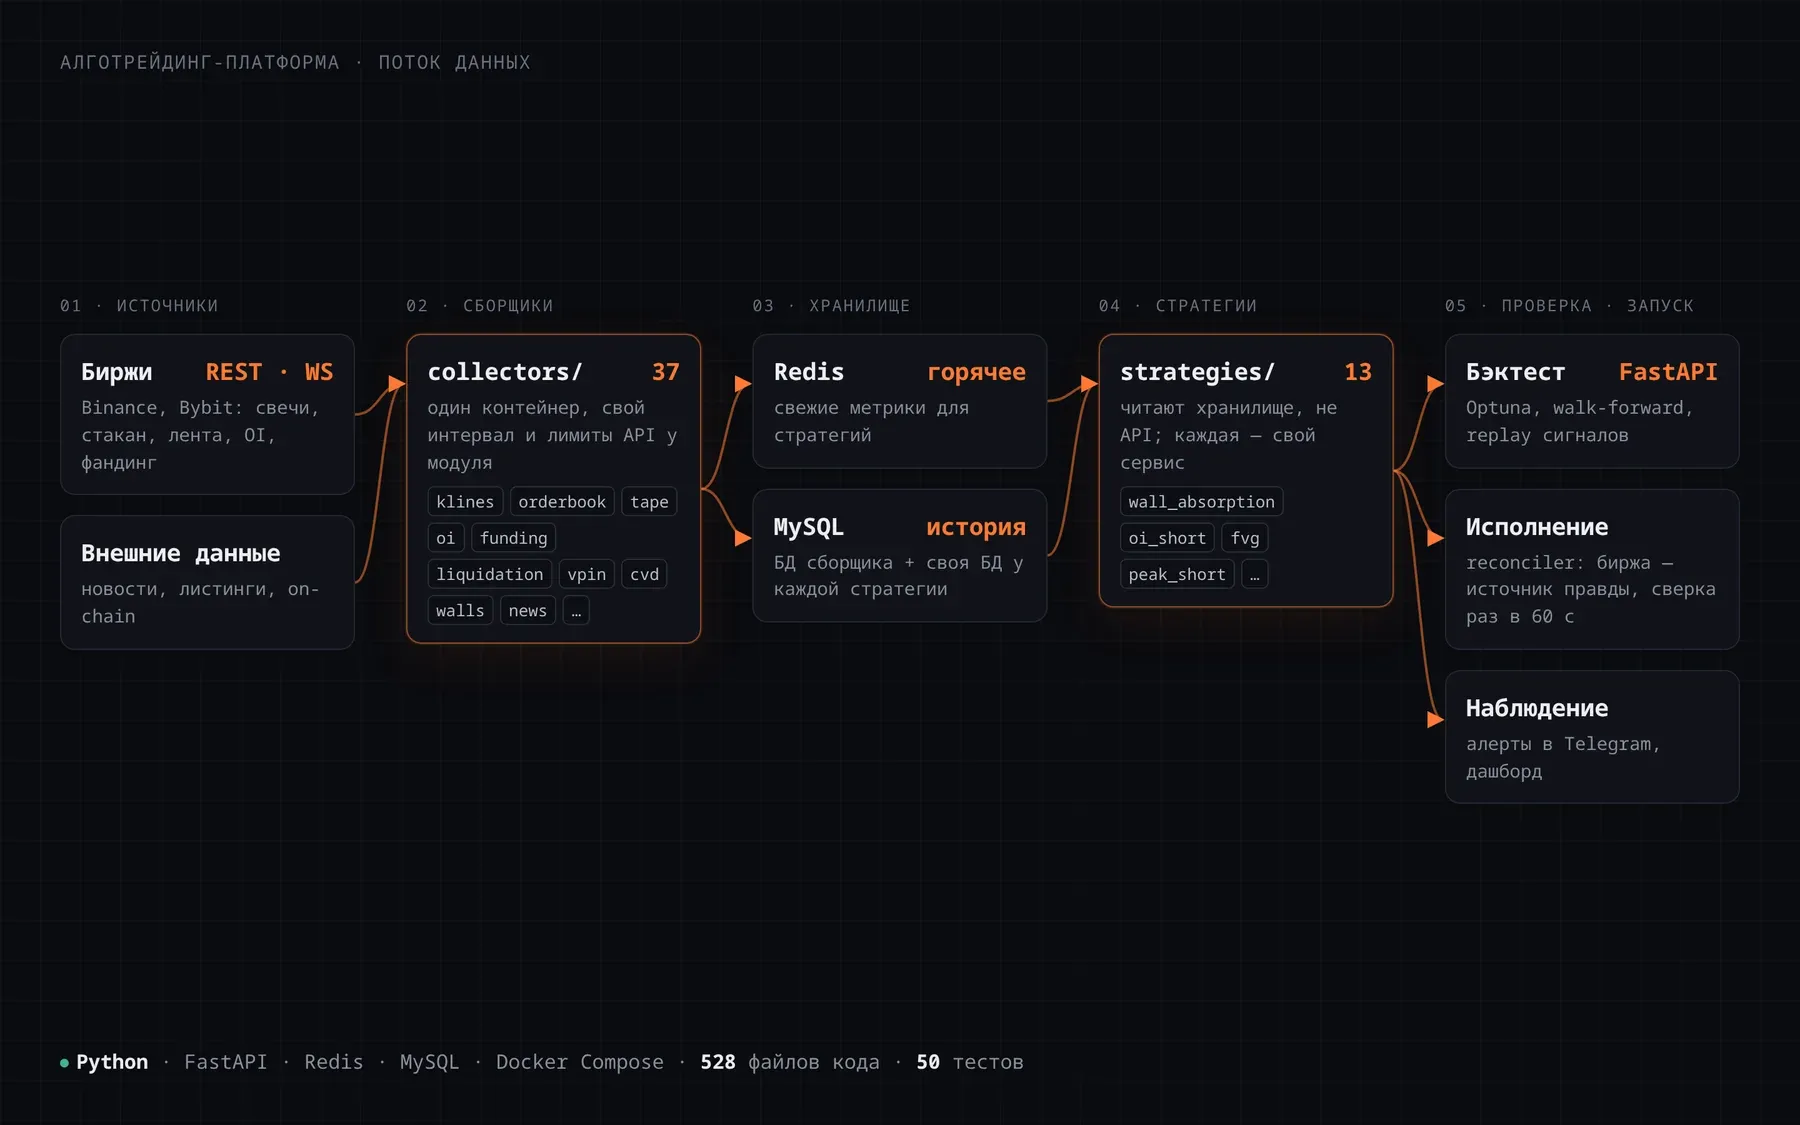Image resolution: width=1800 pixels, height=1125 pixels.
Task: Click the 01 · ИСТОЧНИКИ column header
Action: coord(139,306)
